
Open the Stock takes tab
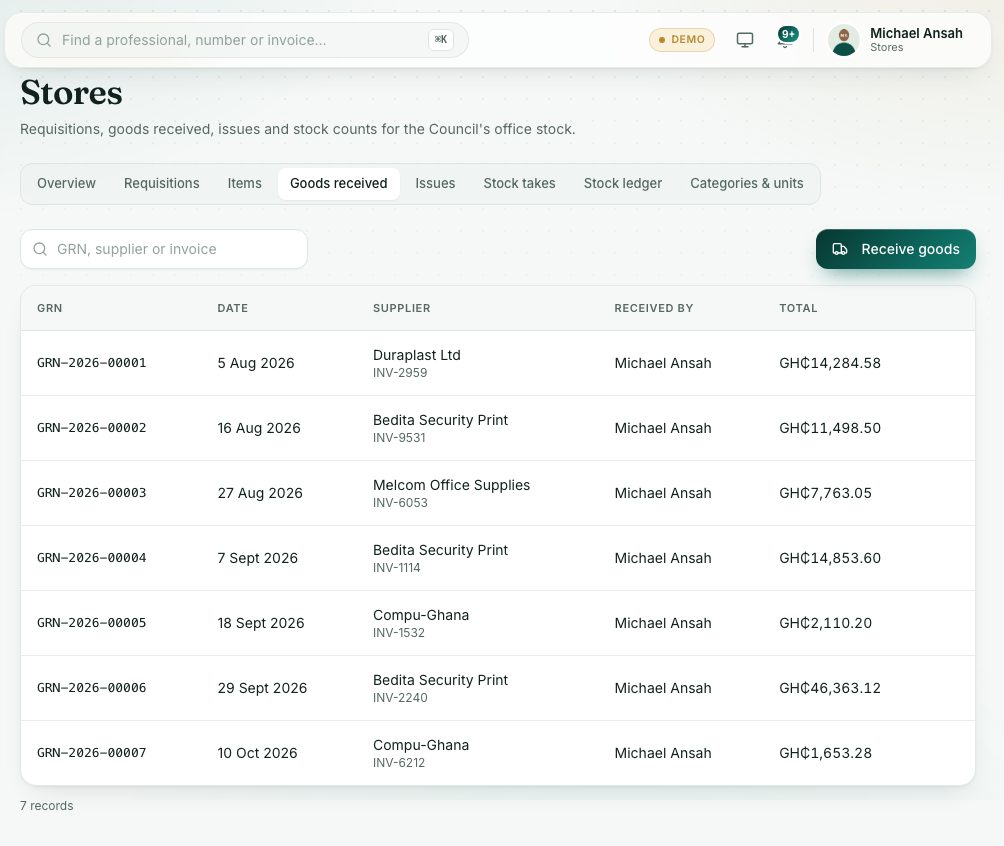click(x=519, y=184)
